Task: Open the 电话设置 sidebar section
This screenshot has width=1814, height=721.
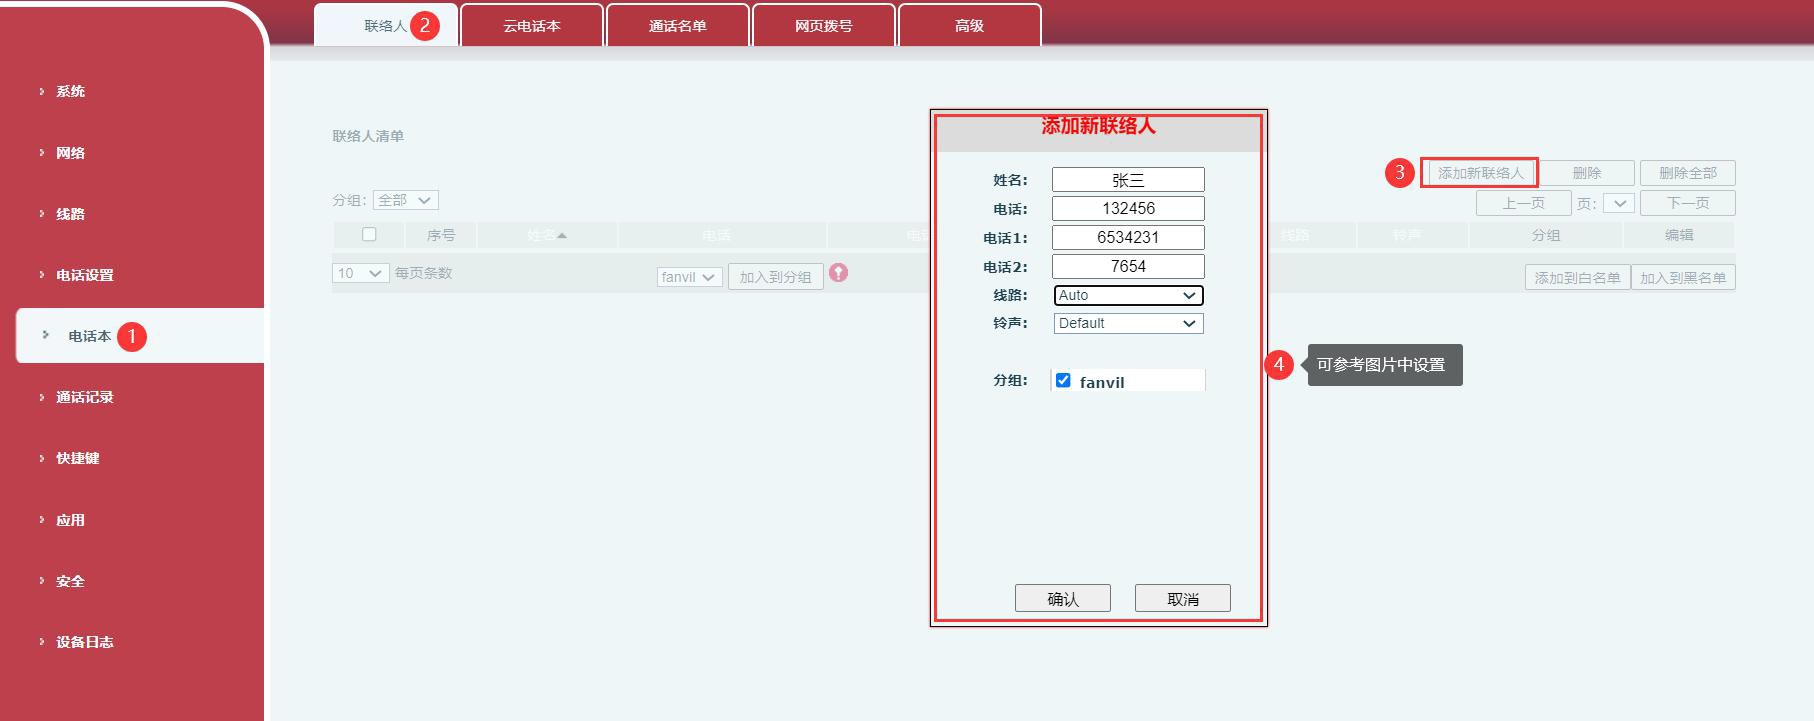Action: pyautogui.click(x=84, y=275)
